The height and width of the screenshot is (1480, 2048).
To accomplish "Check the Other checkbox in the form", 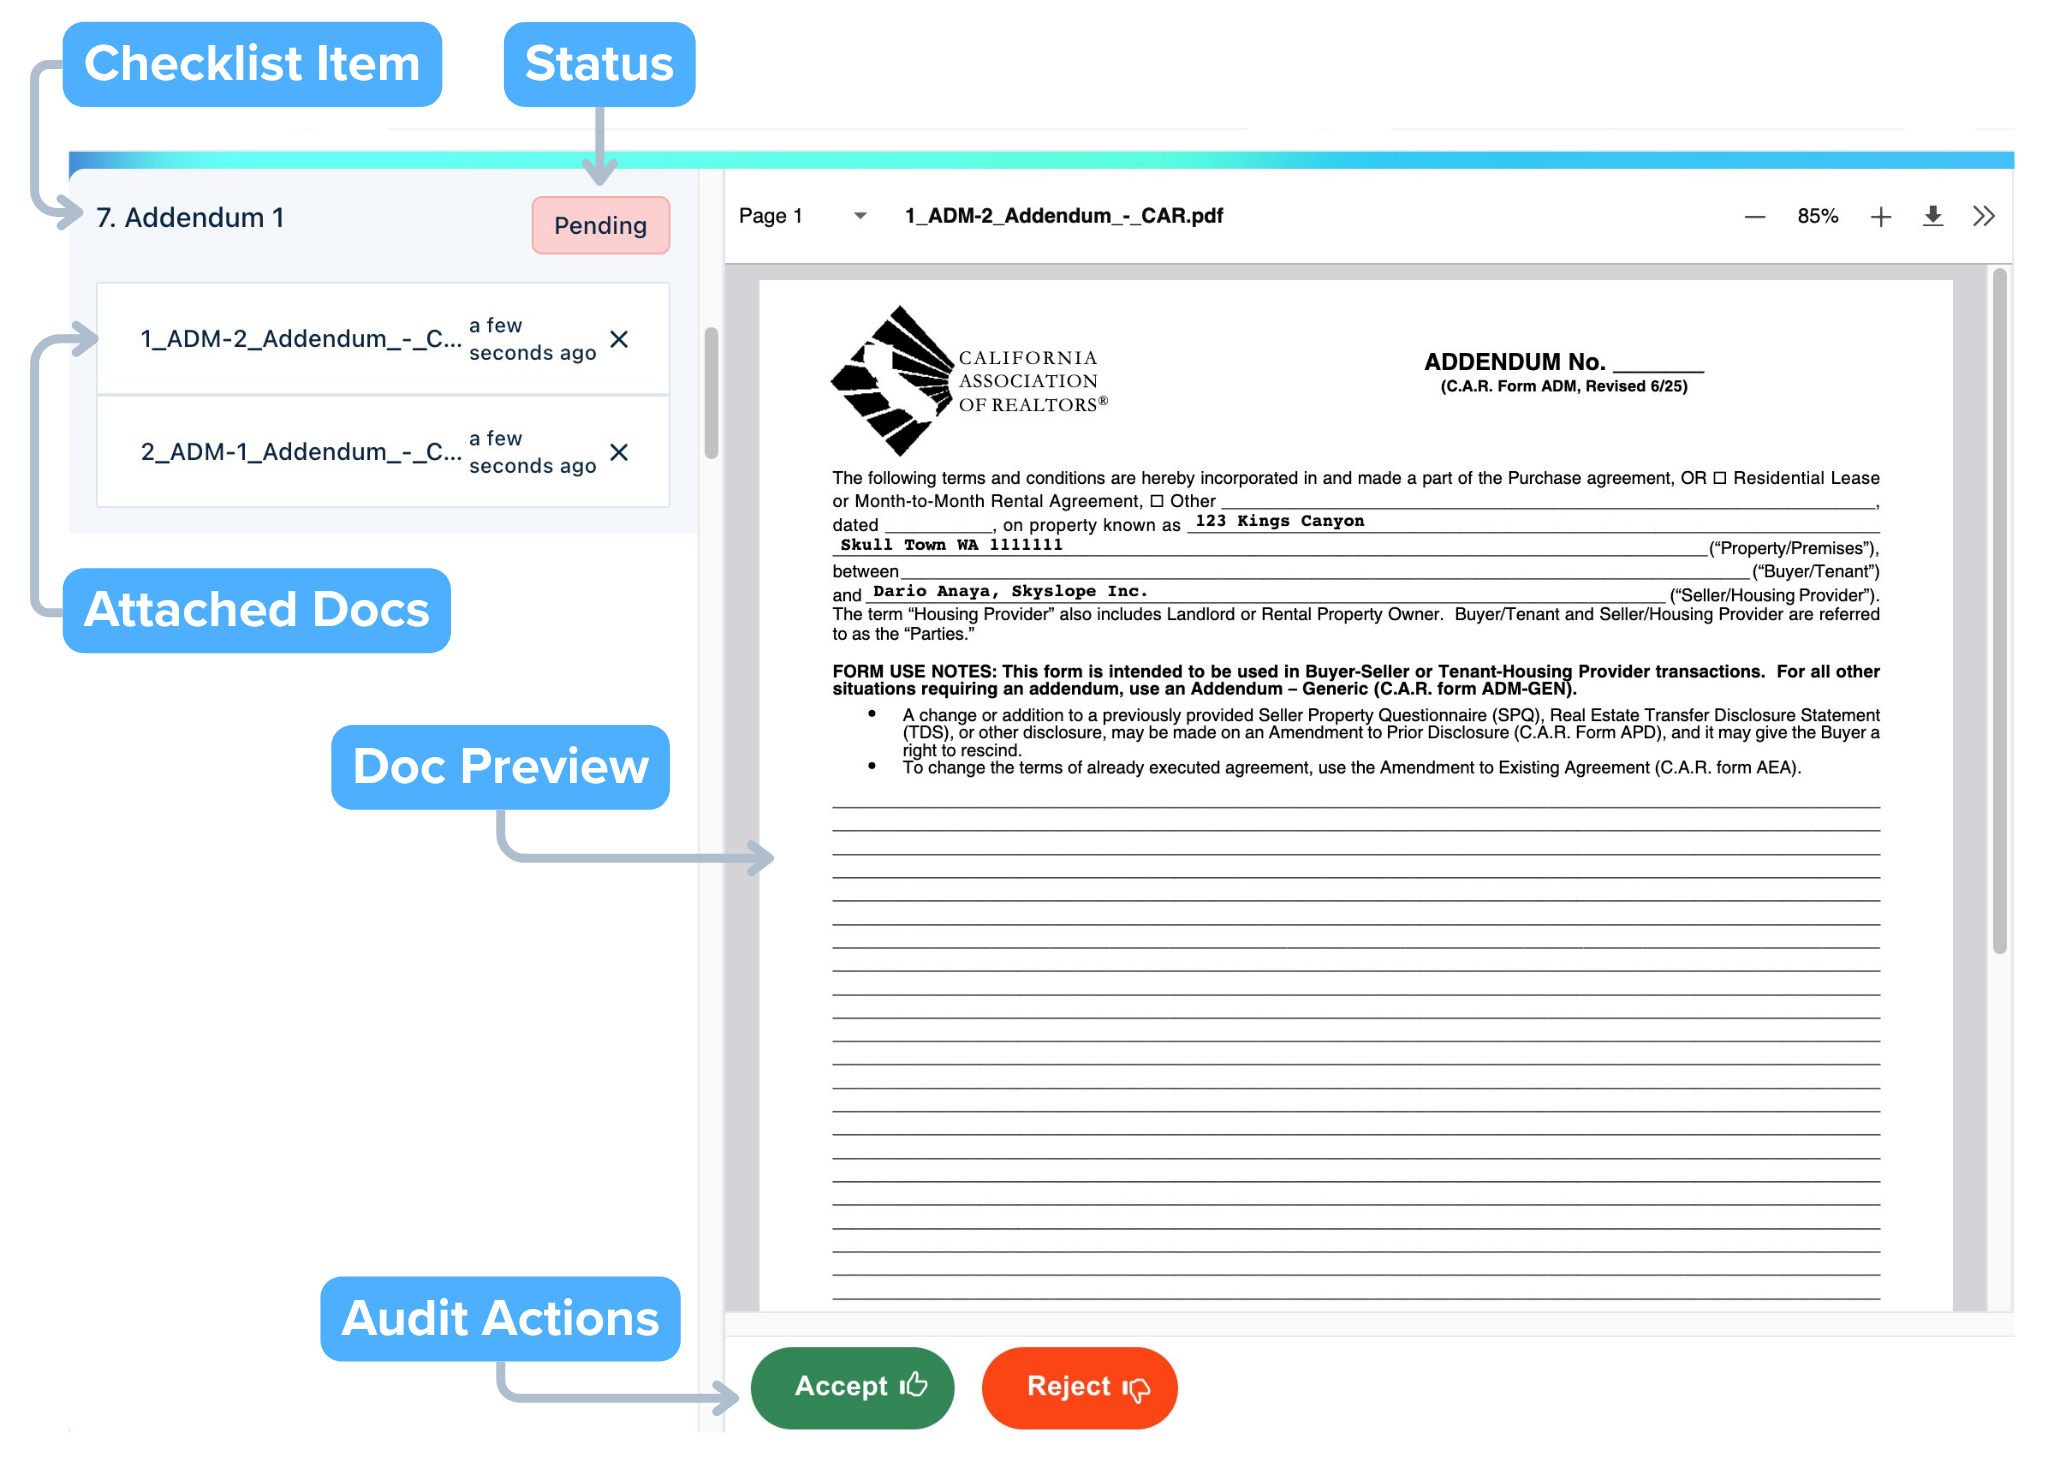I will 1157,501.
